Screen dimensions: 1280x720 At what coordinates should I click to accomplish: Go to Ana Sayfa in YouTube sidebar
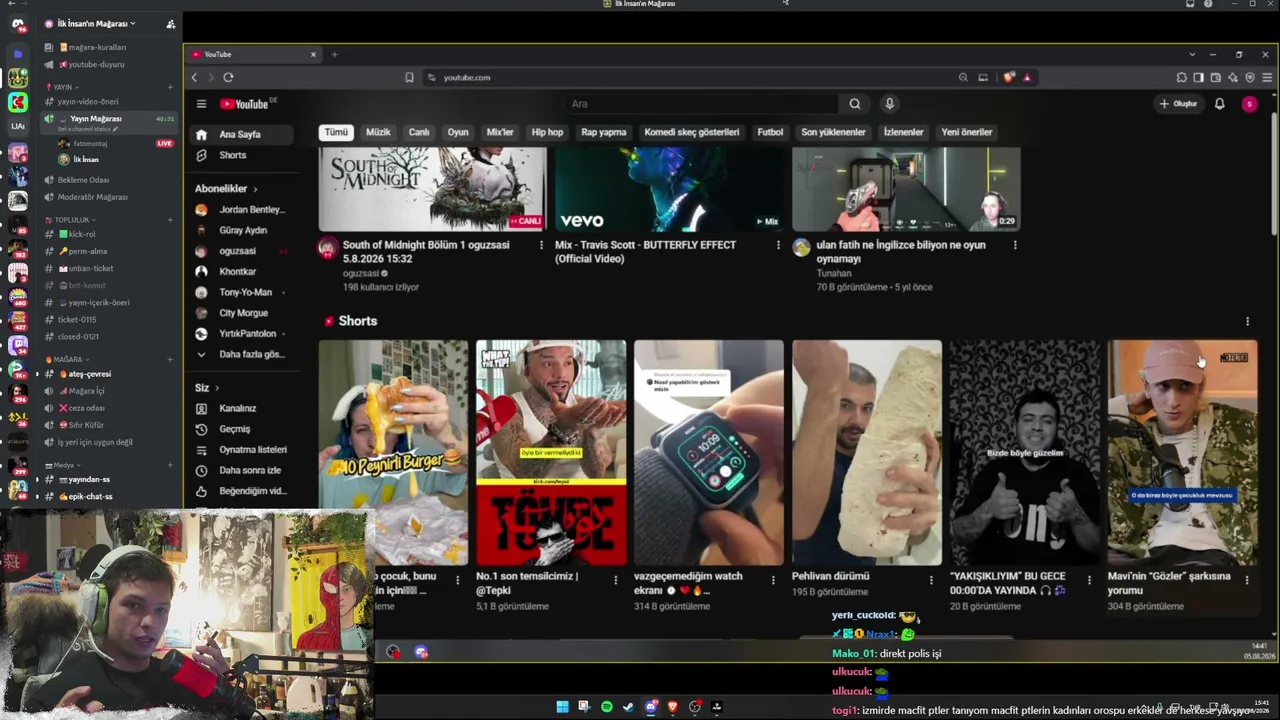(240, 134)
